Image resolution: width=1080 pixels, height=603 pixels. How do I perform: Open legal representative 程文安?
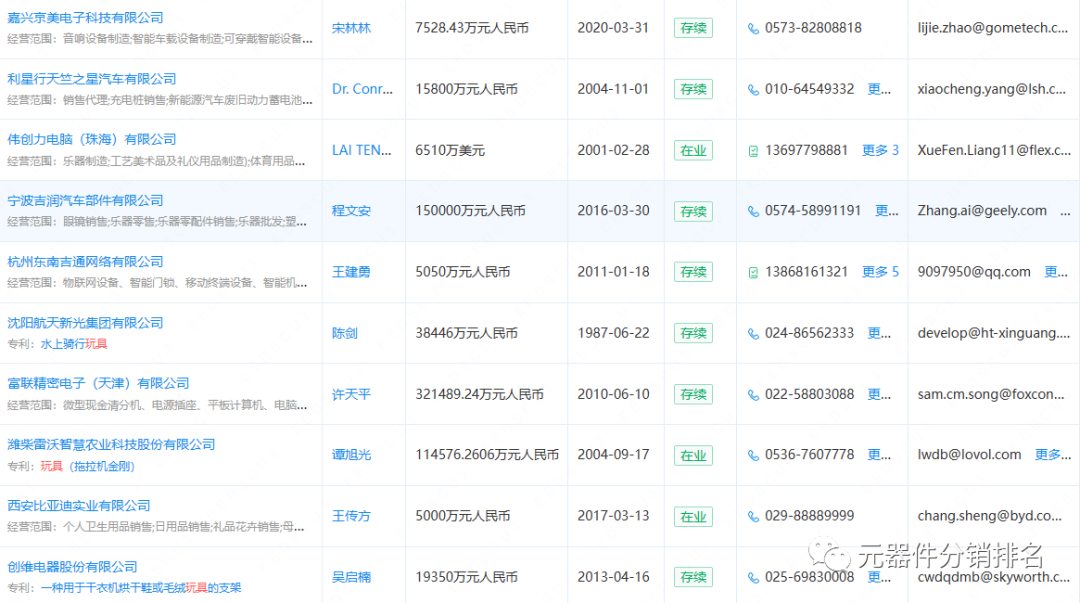click(x=351, y=211)
